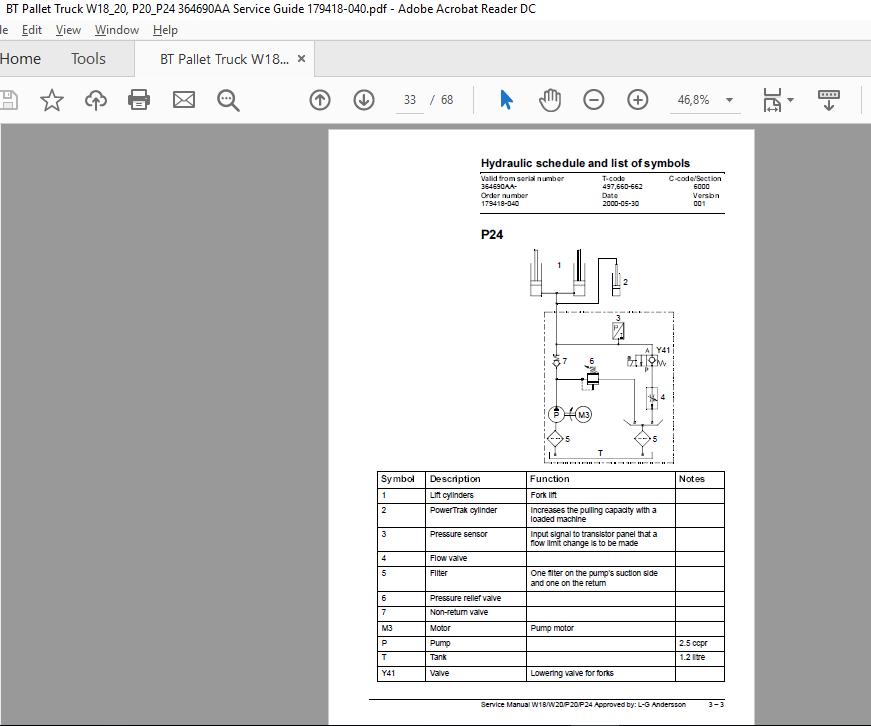This screenshot has height=726, width=871.
Task: Close the BT Pallet Truck document tab
Action: pyautogui.click(x=302, y=58)
